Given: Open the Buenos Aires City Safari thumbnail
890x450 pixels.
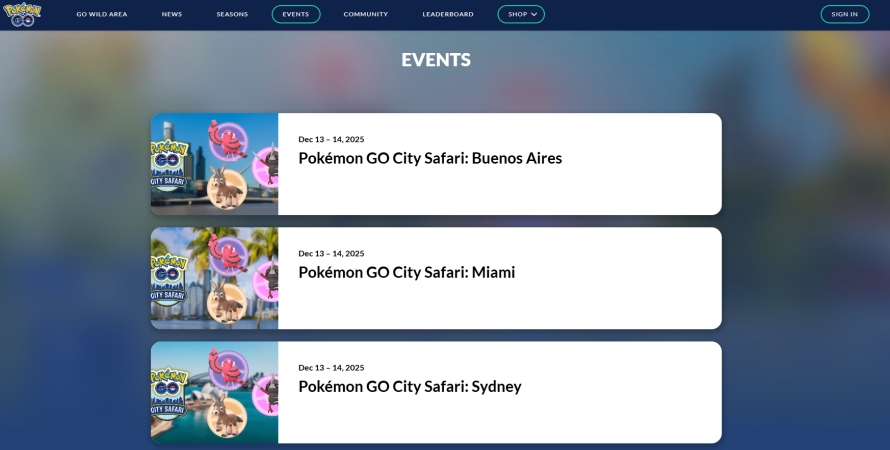Looking at the screenshot, I should point(215,164).
